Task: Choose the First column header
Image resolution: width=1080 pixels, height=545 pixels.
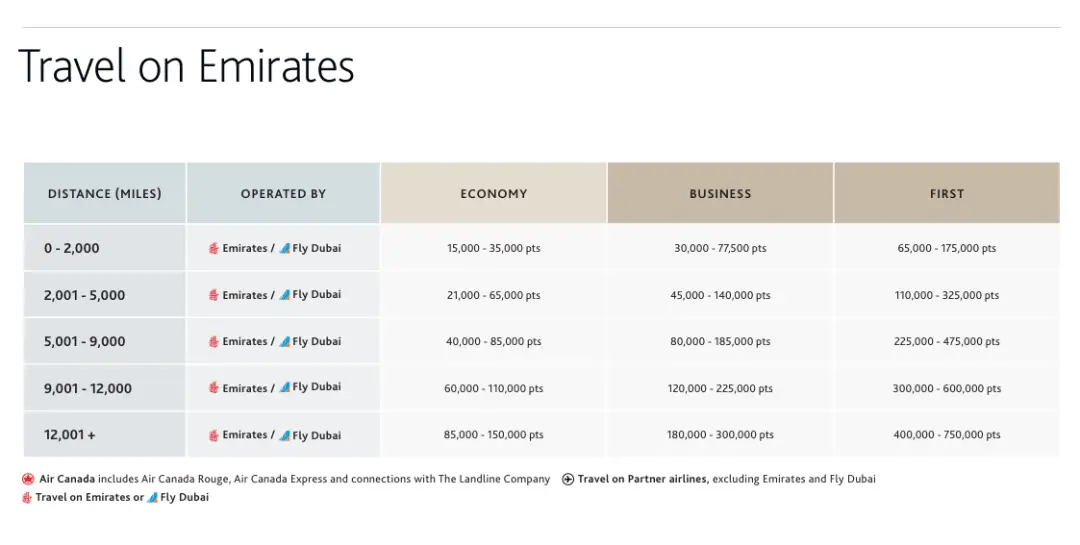Action: point(946,194)
